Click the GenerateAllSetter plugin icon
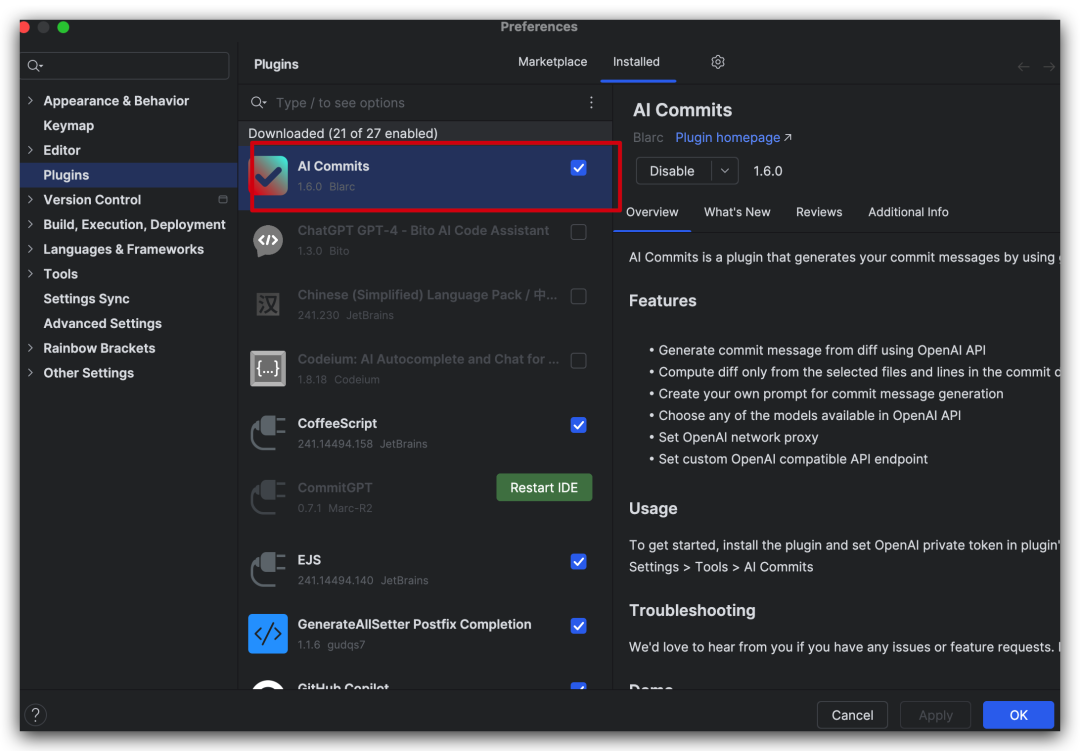The width and height of the screenshot is (1080, 751). pyautogui.click(x=268, y=633)
